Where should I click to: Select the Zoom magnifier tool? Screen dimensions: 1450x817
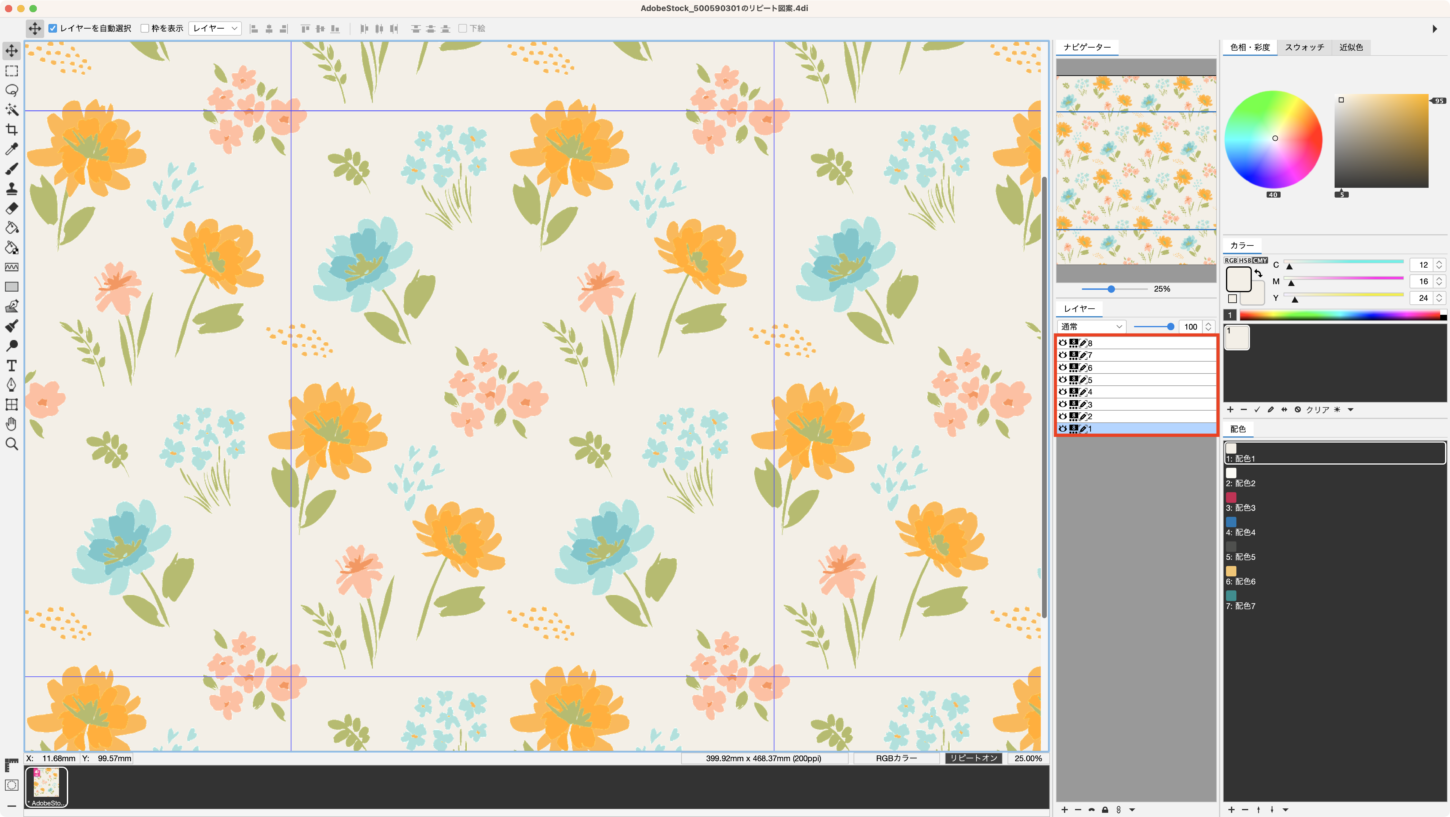coord(12,443)
